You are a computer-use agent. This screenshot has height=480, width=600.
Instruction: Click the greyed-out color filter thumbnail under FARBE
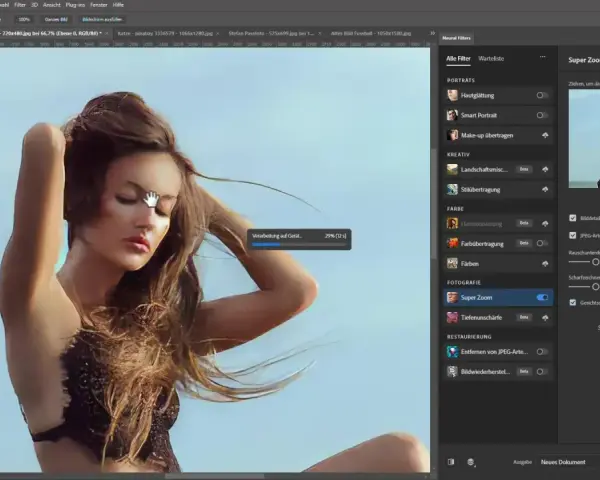[452, 223]
